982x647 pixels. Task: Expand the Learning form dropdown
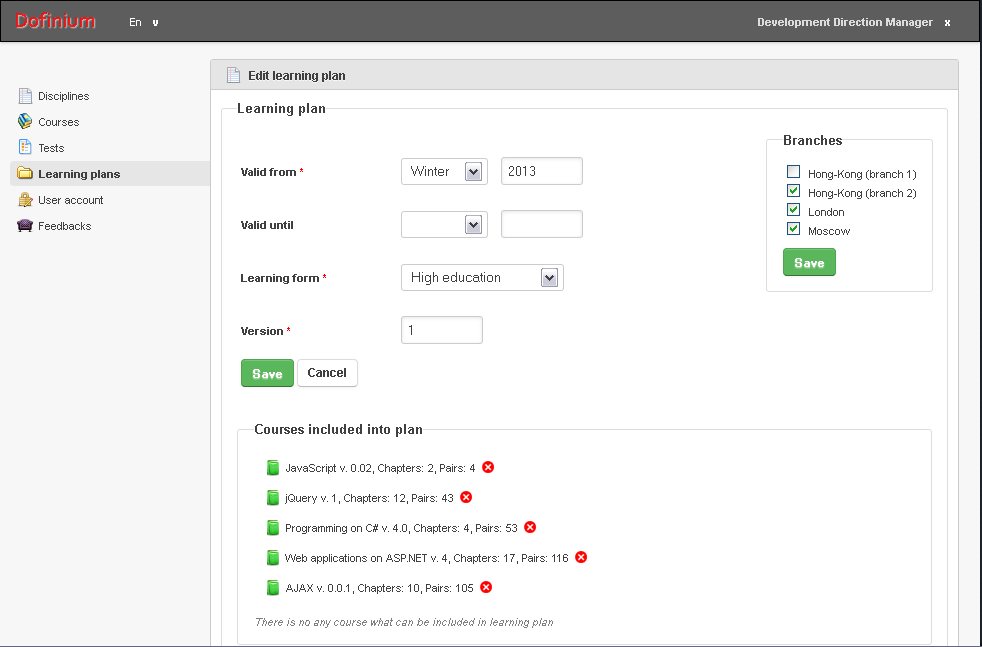[x=482, y=277]
